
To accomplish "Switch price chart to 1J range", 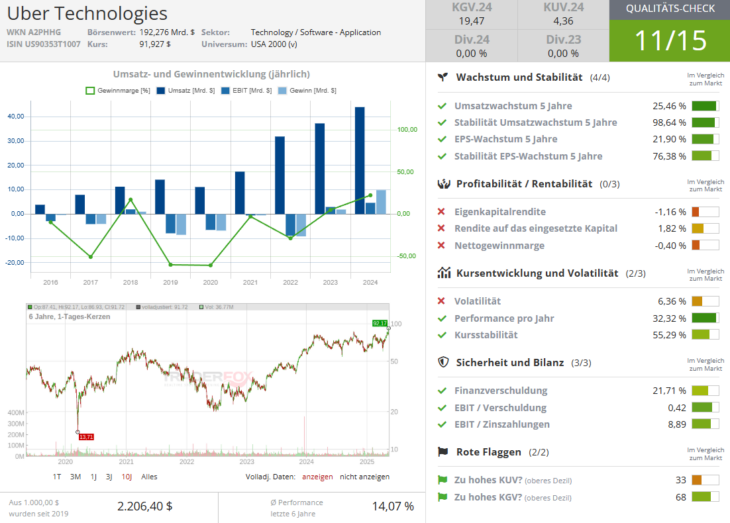I will pyautogui.click(x=94, y=476).
